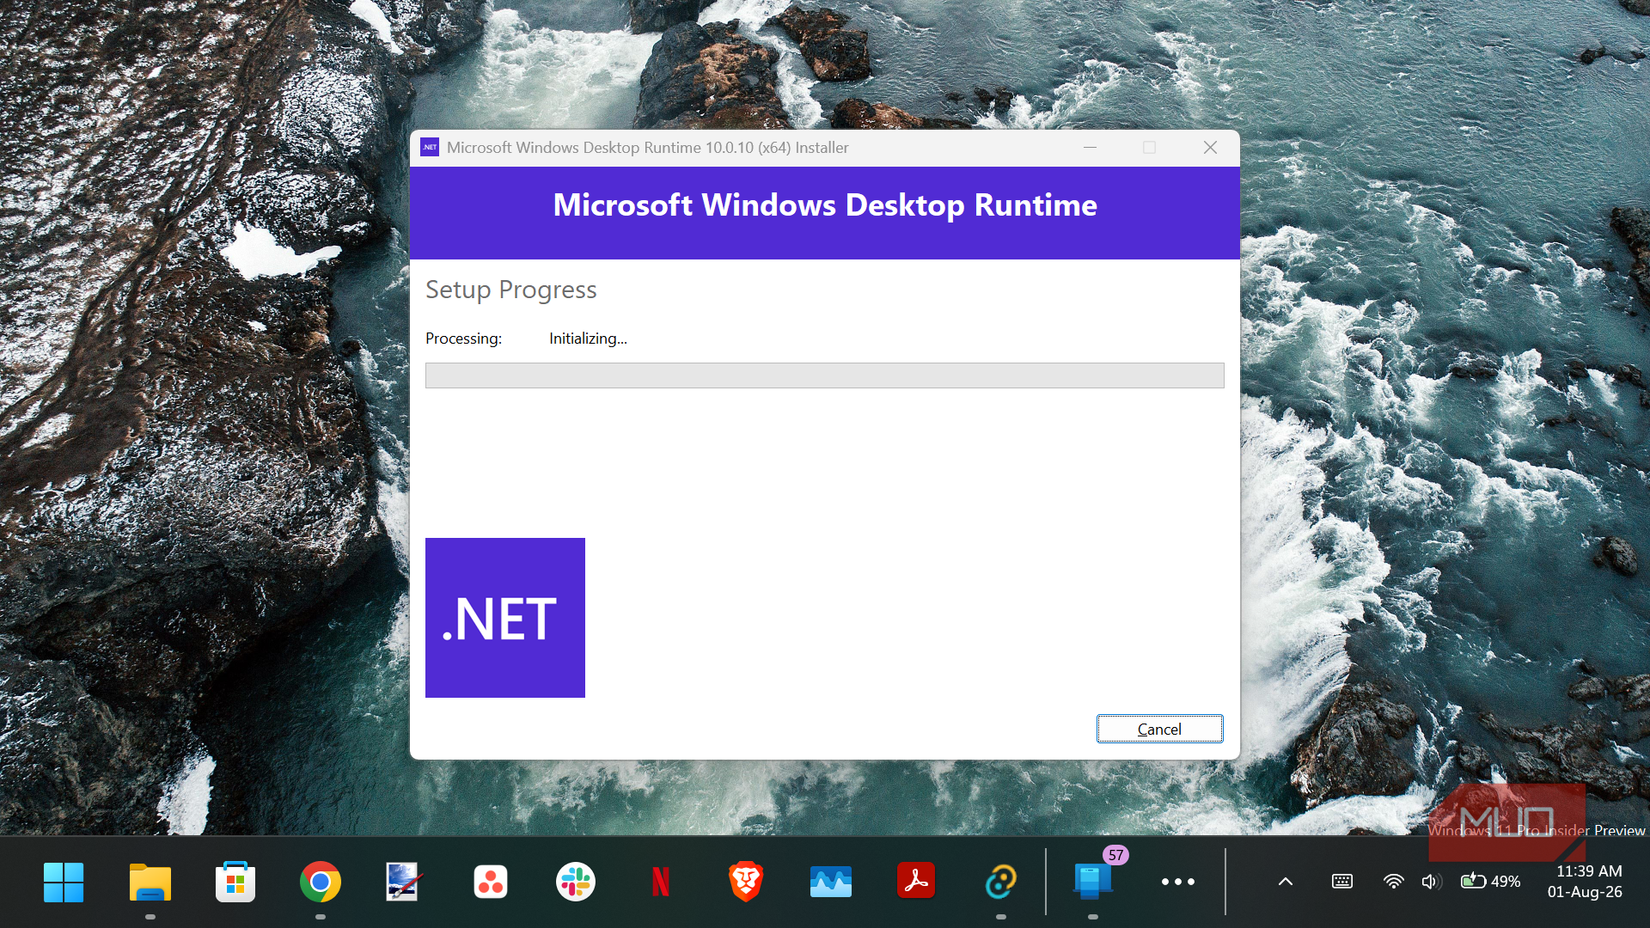Image resolution: width=1650 pixels, height=928 pixels.
Task: Open the pen-and-screen app in the taskbar
Action: 404,882
